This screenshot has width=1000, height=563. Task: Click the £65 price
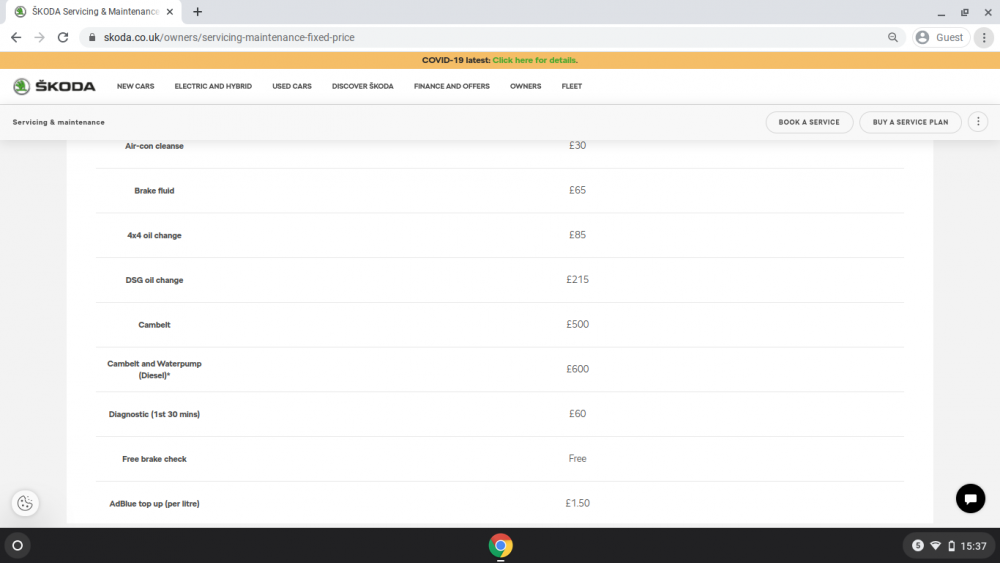pyautogui.click(x=577, y=190)
